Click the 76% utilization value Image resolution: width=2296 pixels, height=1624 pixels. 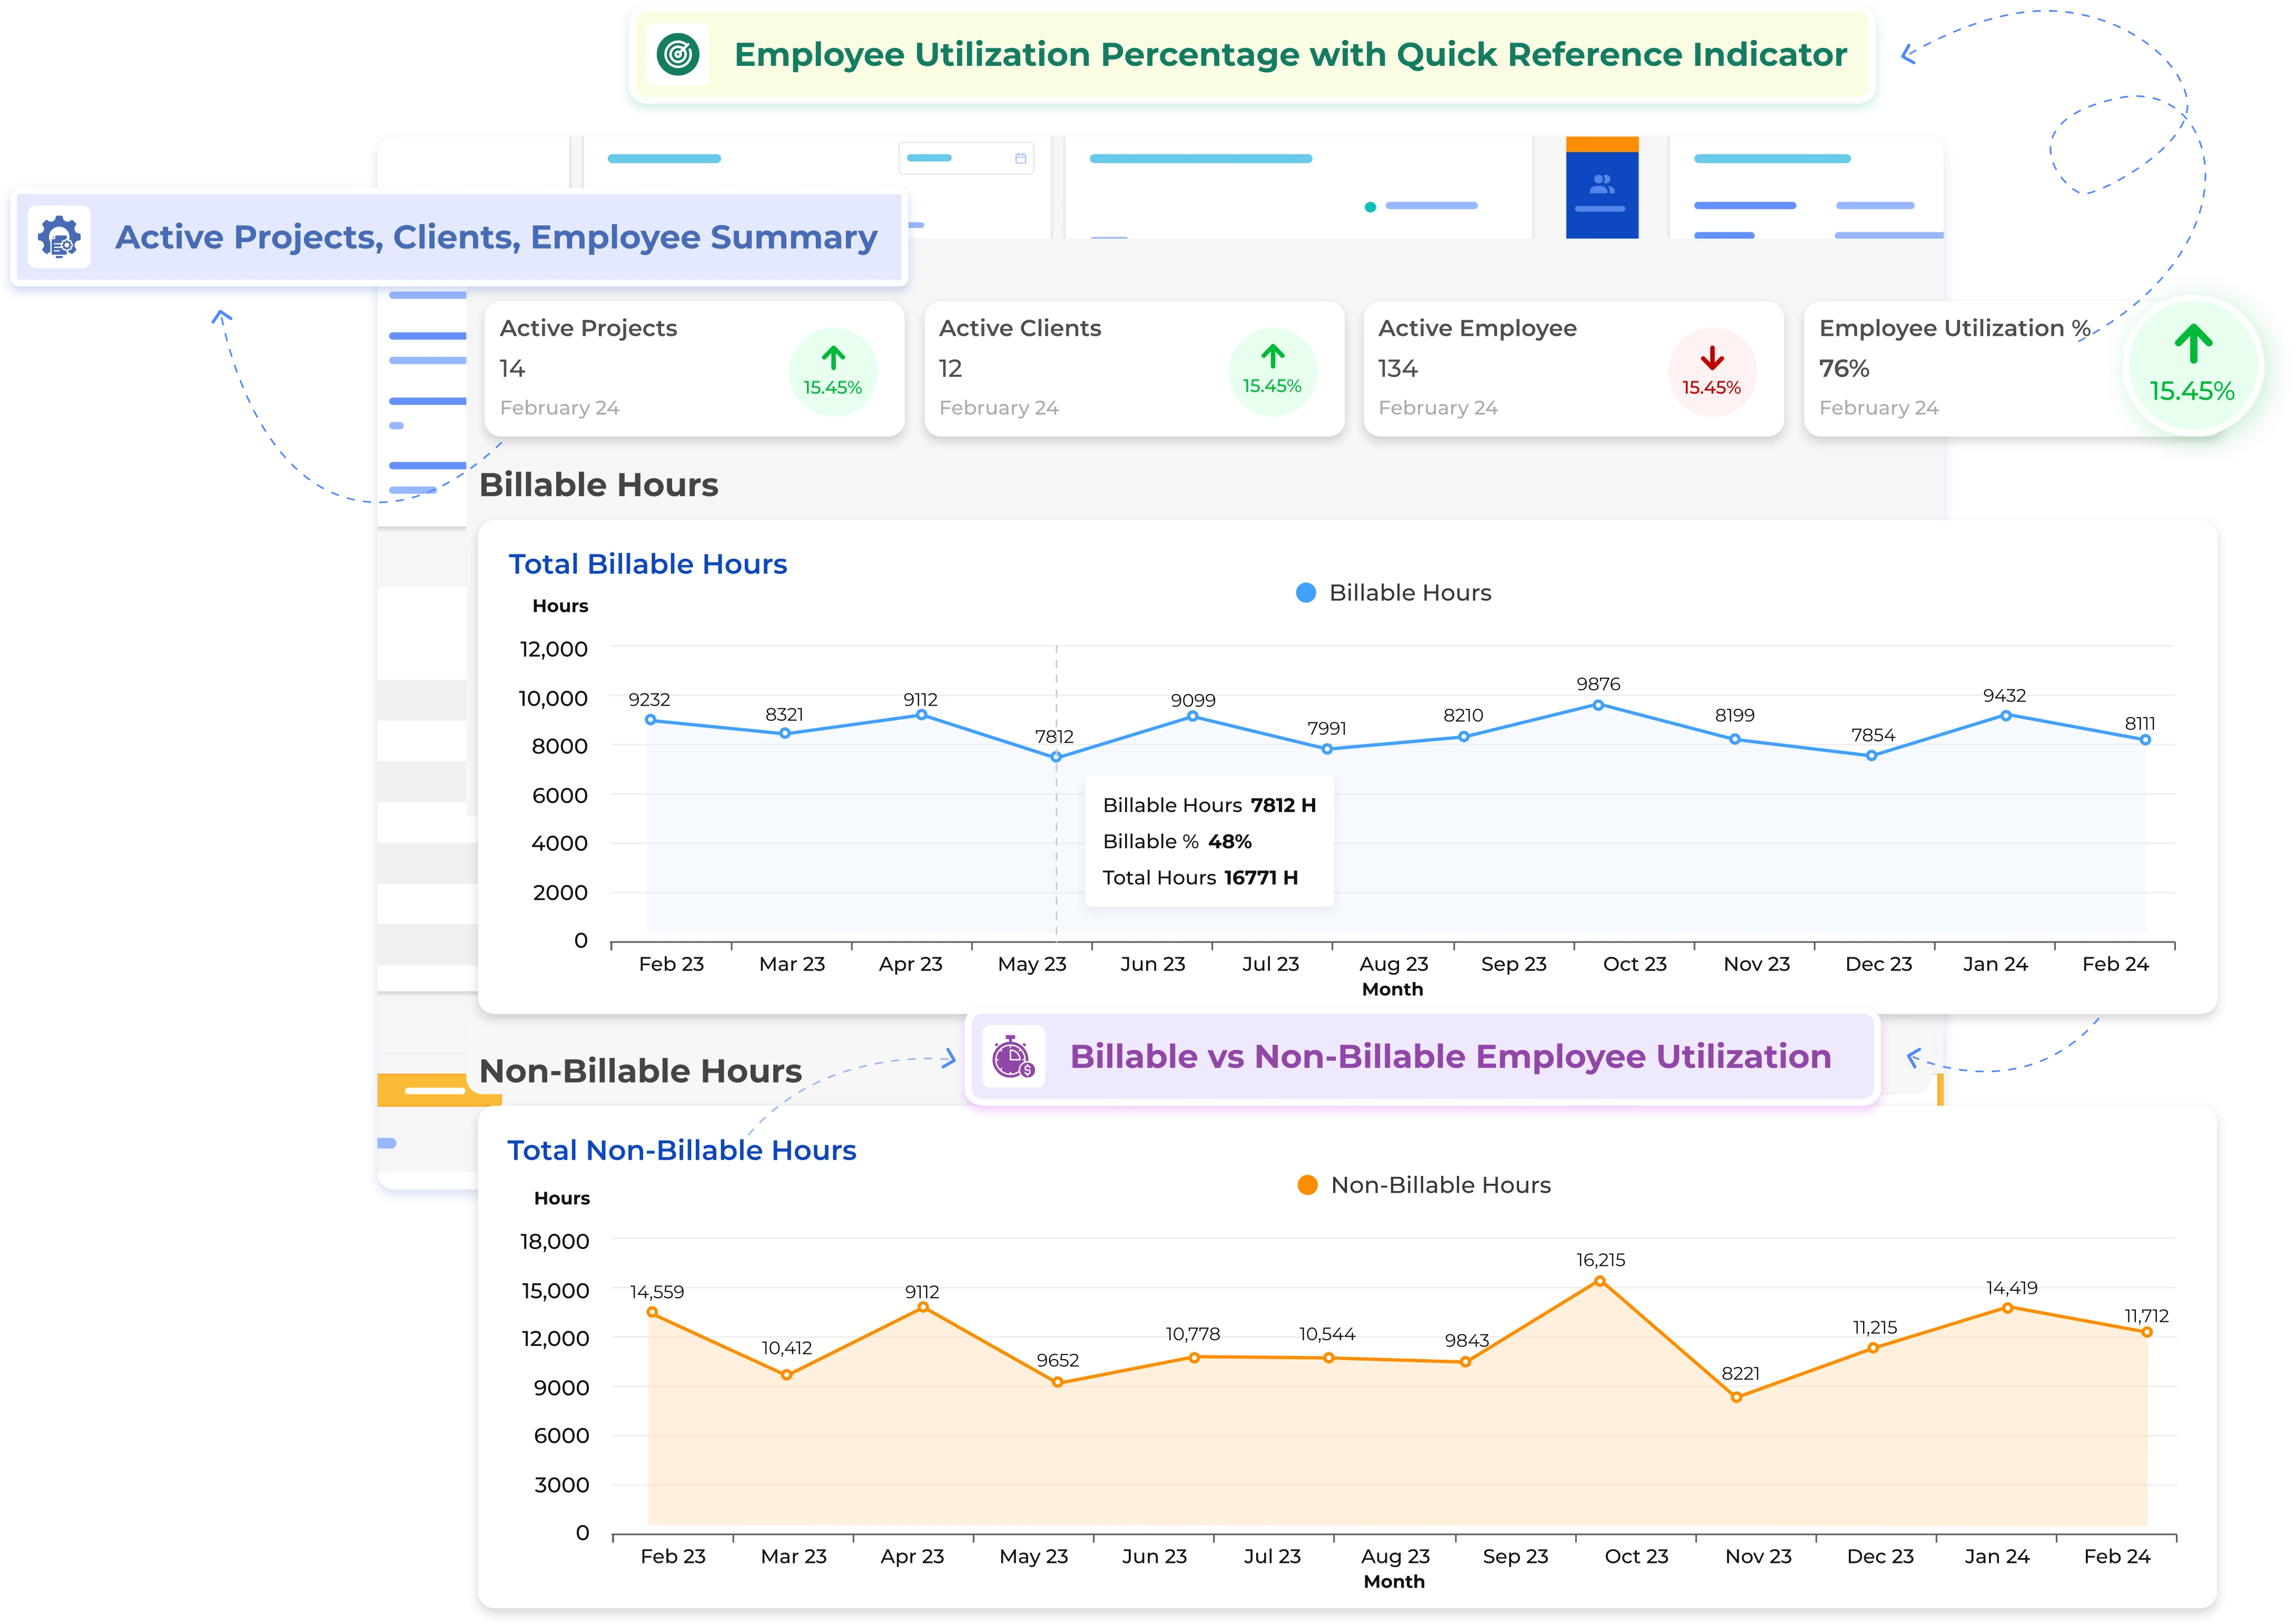click(1843, 369)
